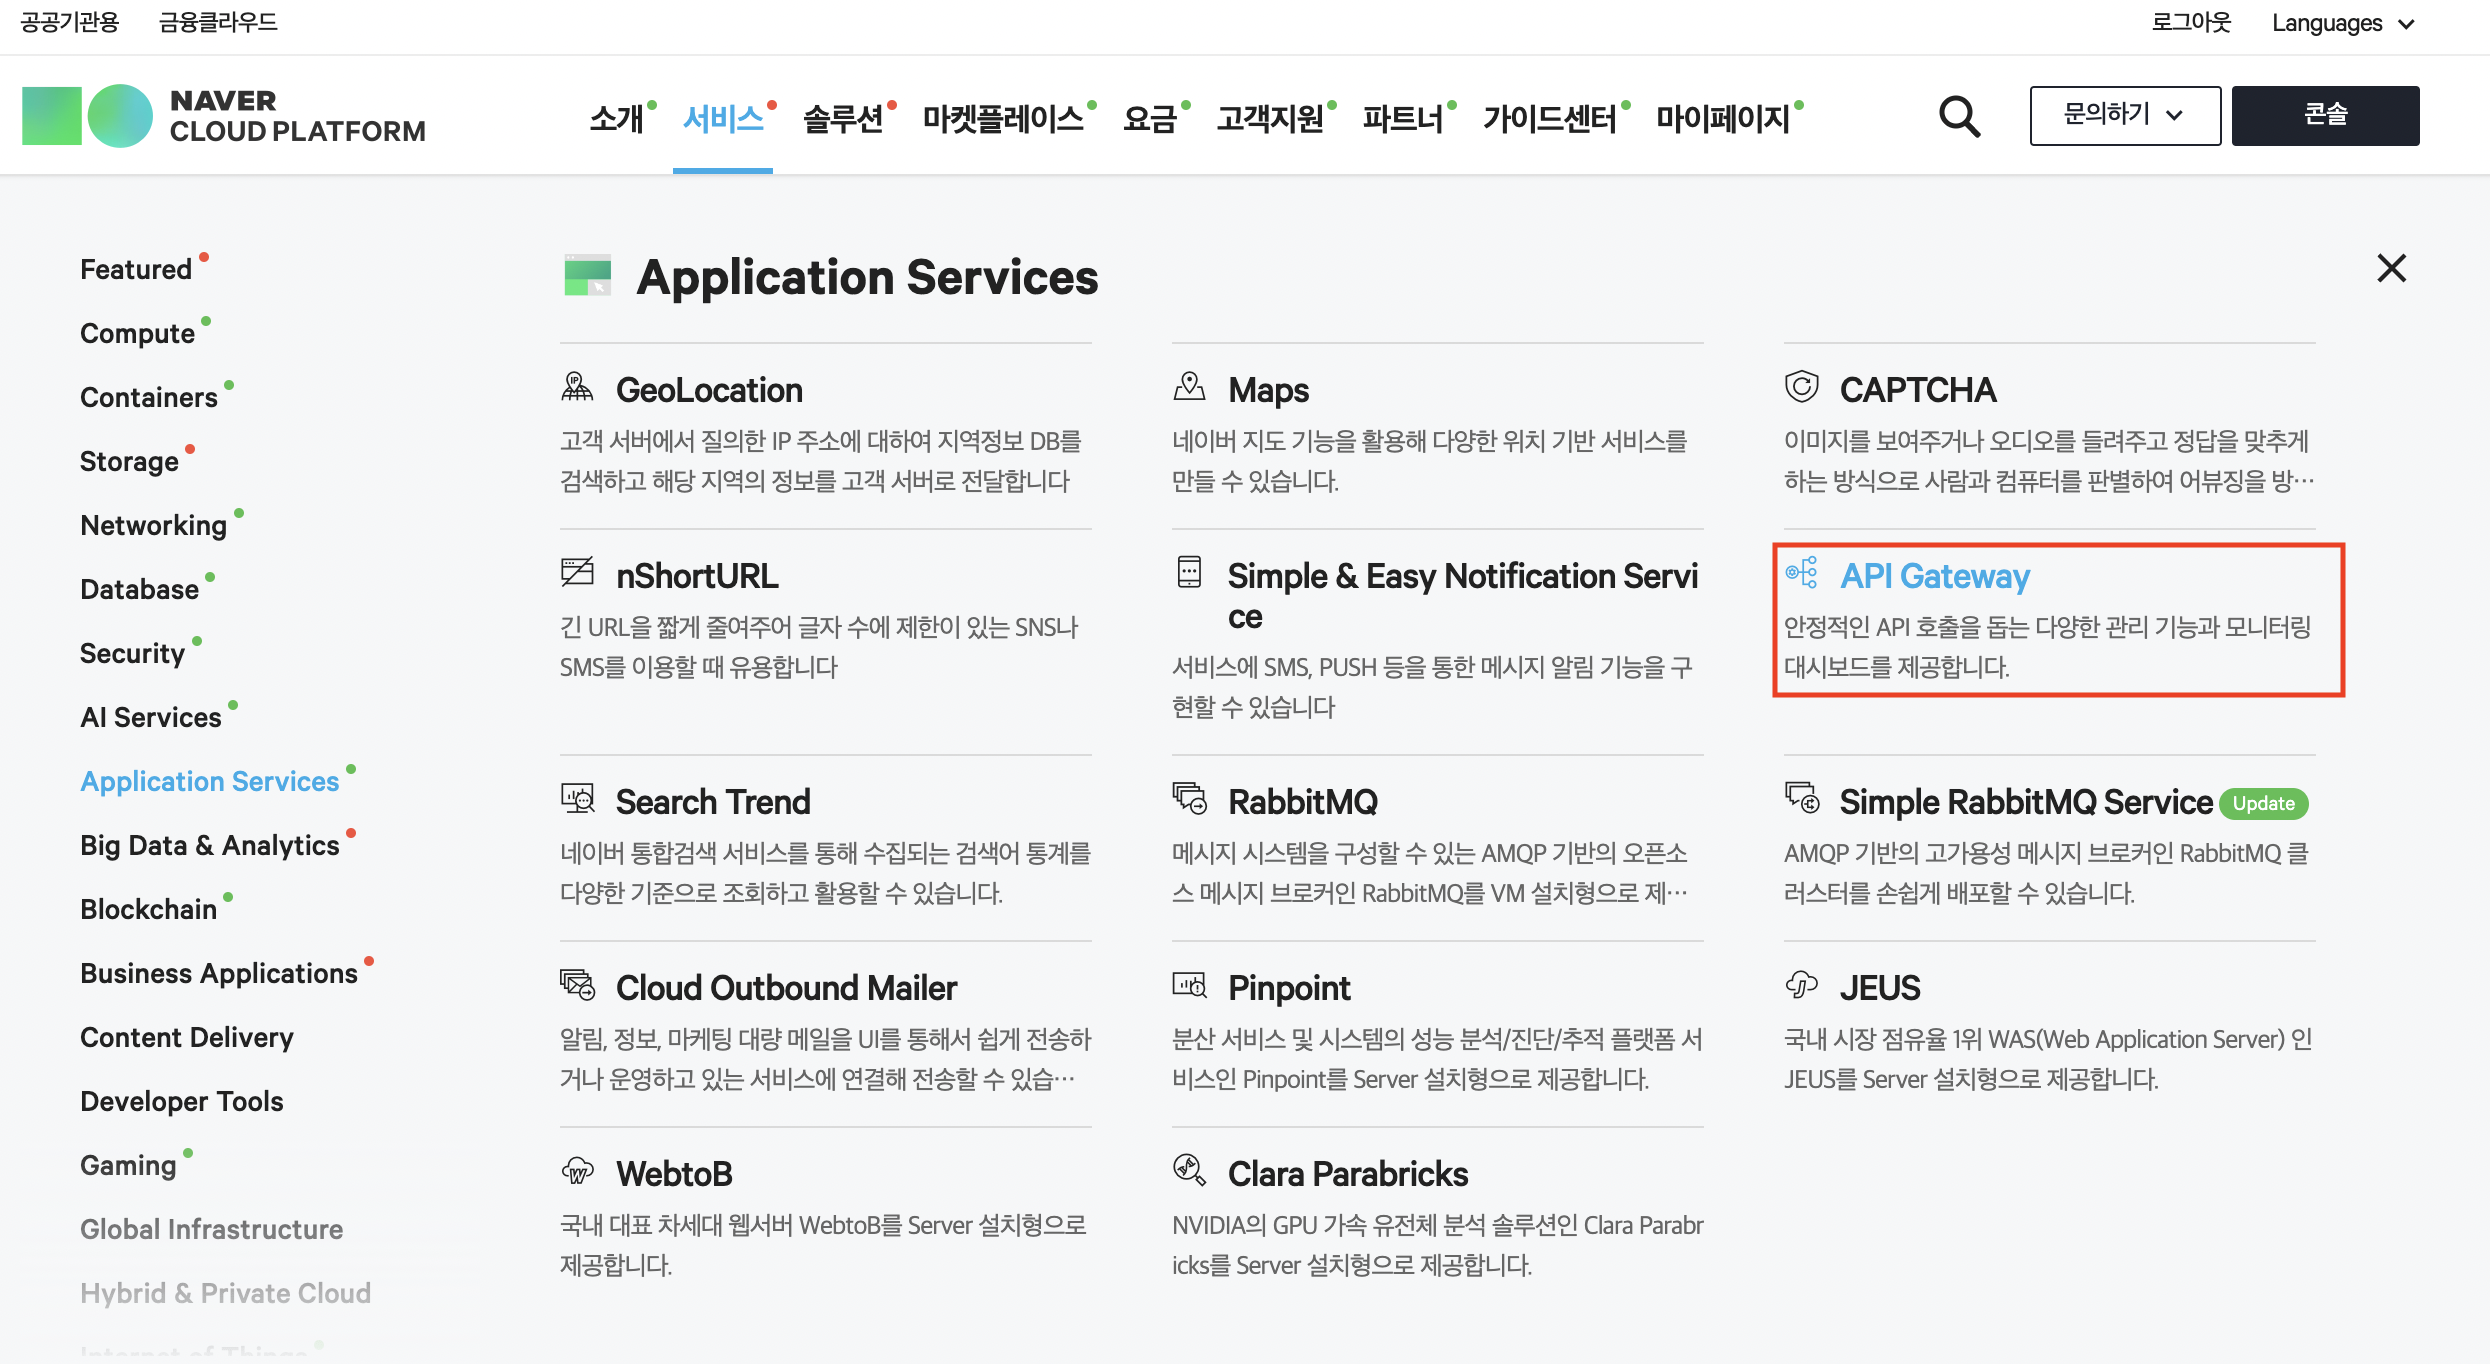Click the Pinpoint service icon
The height and width of the screenshot is (1364, 2490).
[1189, 986]
